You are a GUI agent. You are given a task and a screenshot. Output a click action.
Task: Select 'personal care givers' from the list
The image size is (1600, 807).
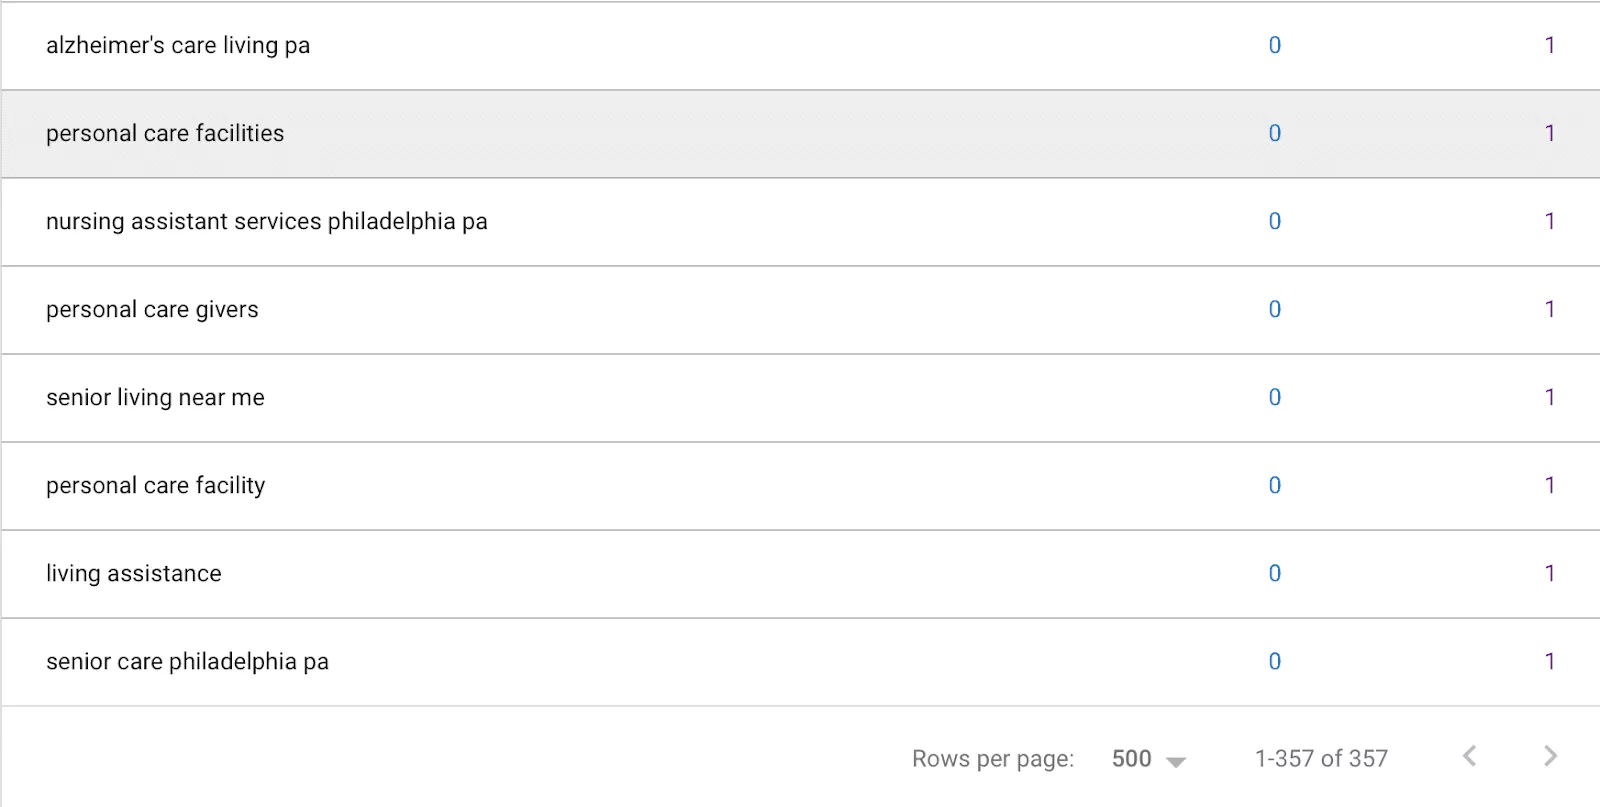[x=152, y=309]
